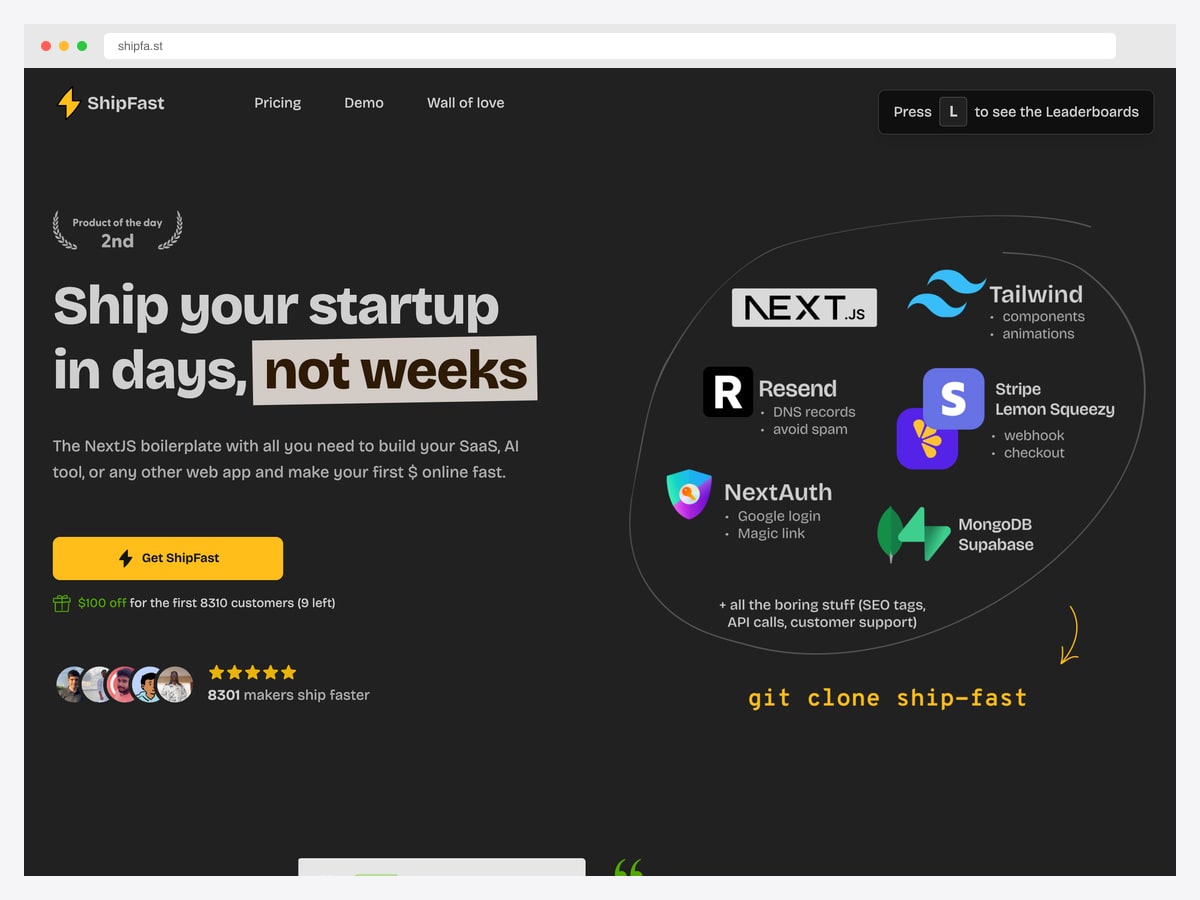Click the five-star rating
Image resolution: width=1200 pixels, height=900 pixels.
[252, 672]
